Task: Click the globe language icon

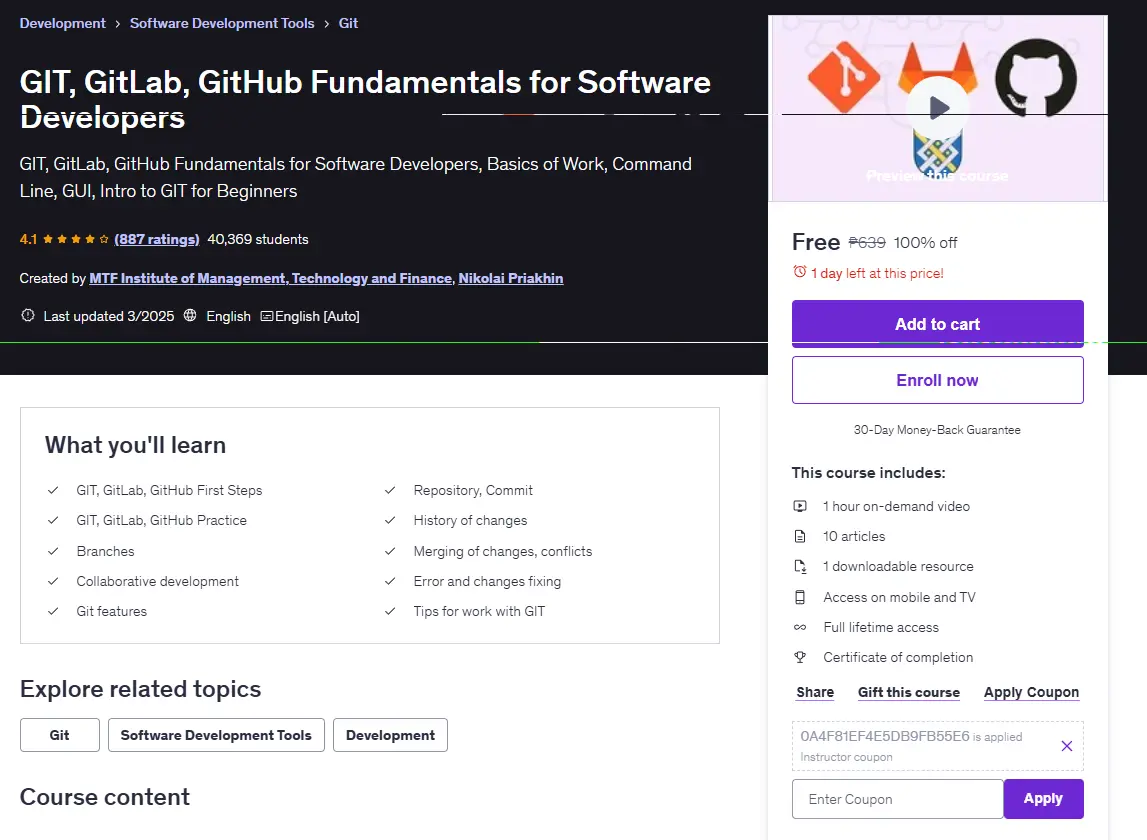Action: [x=190, y=315]
